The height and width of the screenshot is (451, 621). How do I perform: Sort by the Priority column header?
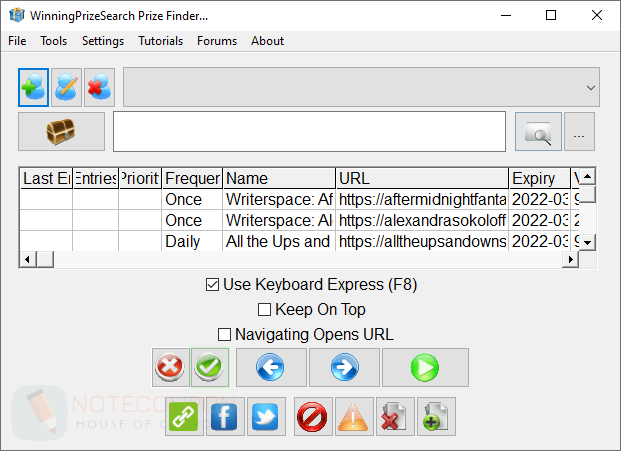point(140,178)
